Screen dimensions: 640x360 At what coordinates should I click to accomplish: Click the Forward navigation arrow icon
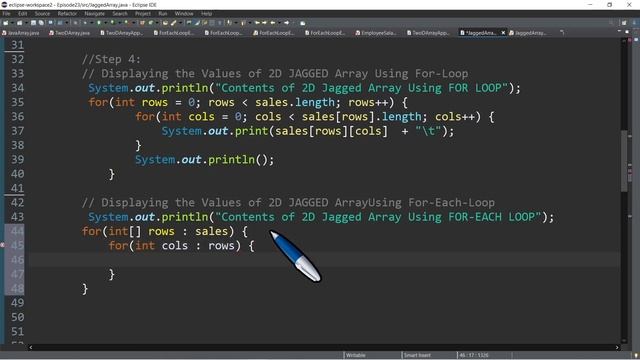pos(287,23)
